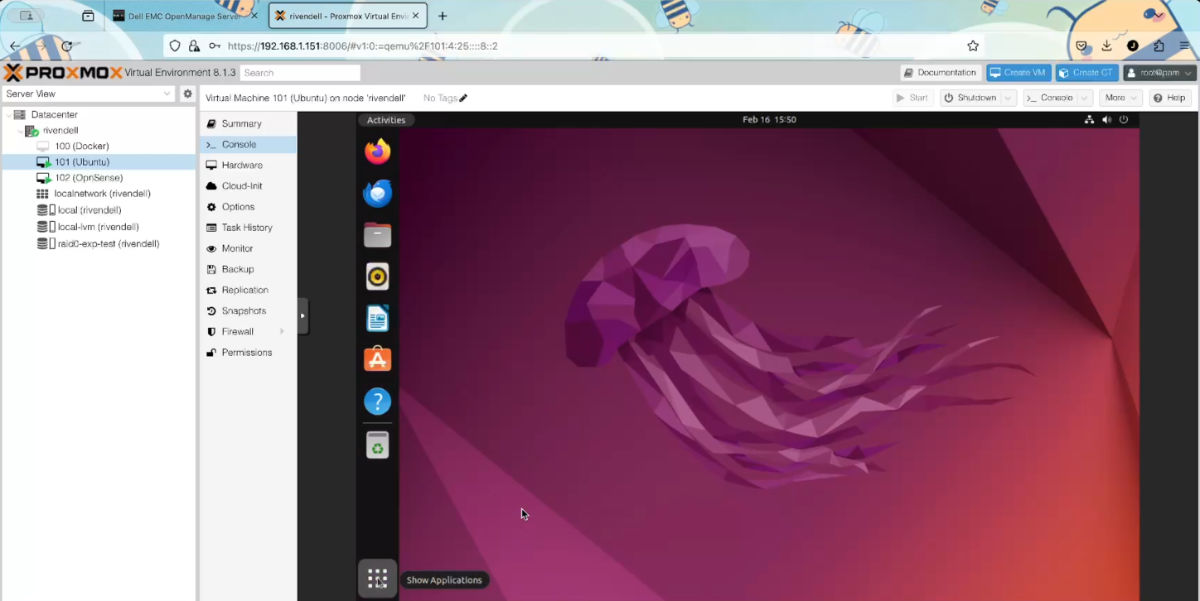1200x601 pixels.
Task: Open the Server View dropdown
Action: pyautogui.click(x=90, y=91)
